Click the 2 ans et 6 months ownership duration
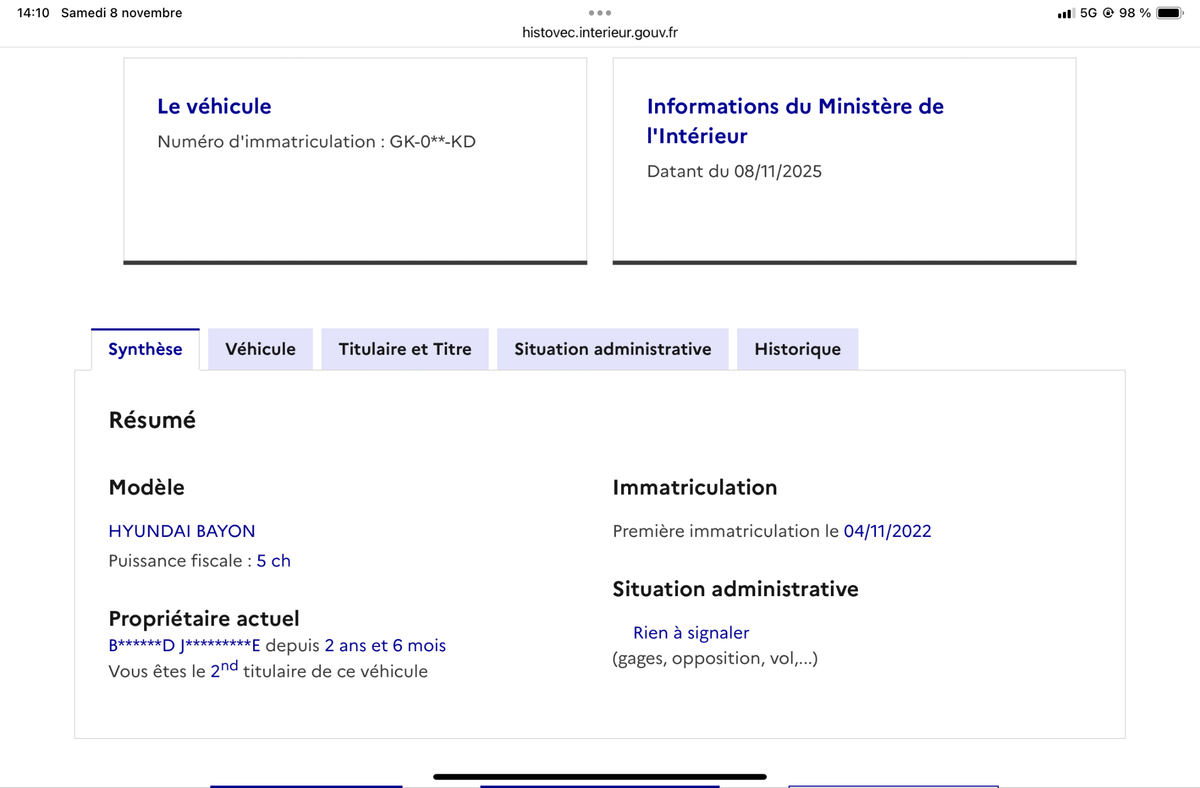Image resolution: width=1200 pixels, height=788 pixels. click(x=385, y=646)
